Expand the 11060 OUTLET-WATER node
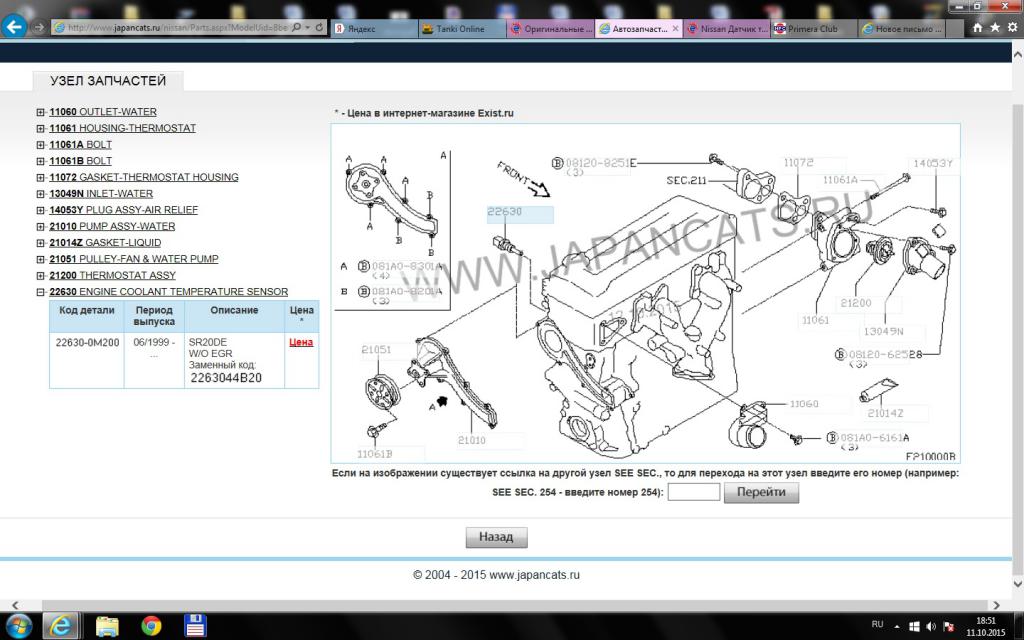Image resolution: width=1024 pixels, height=640 pixels. pyautogui.click(x=40, y=112)
